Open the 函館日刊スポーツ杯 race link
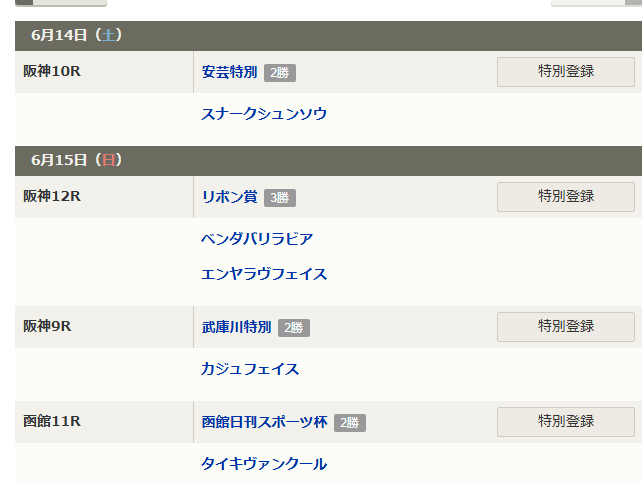The width and height of the screenshot is (642, 484). pyautogui.click(x=264, y=422)
